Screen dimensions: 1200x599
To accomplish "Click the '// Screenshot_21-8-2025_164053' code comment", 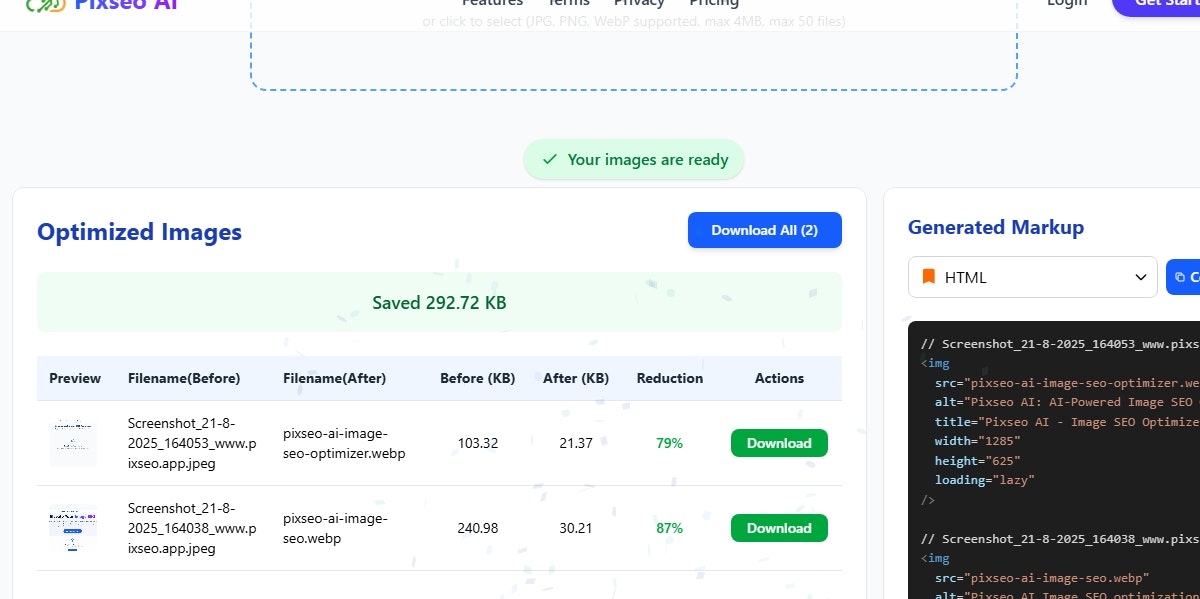I will coord(1060,344).
